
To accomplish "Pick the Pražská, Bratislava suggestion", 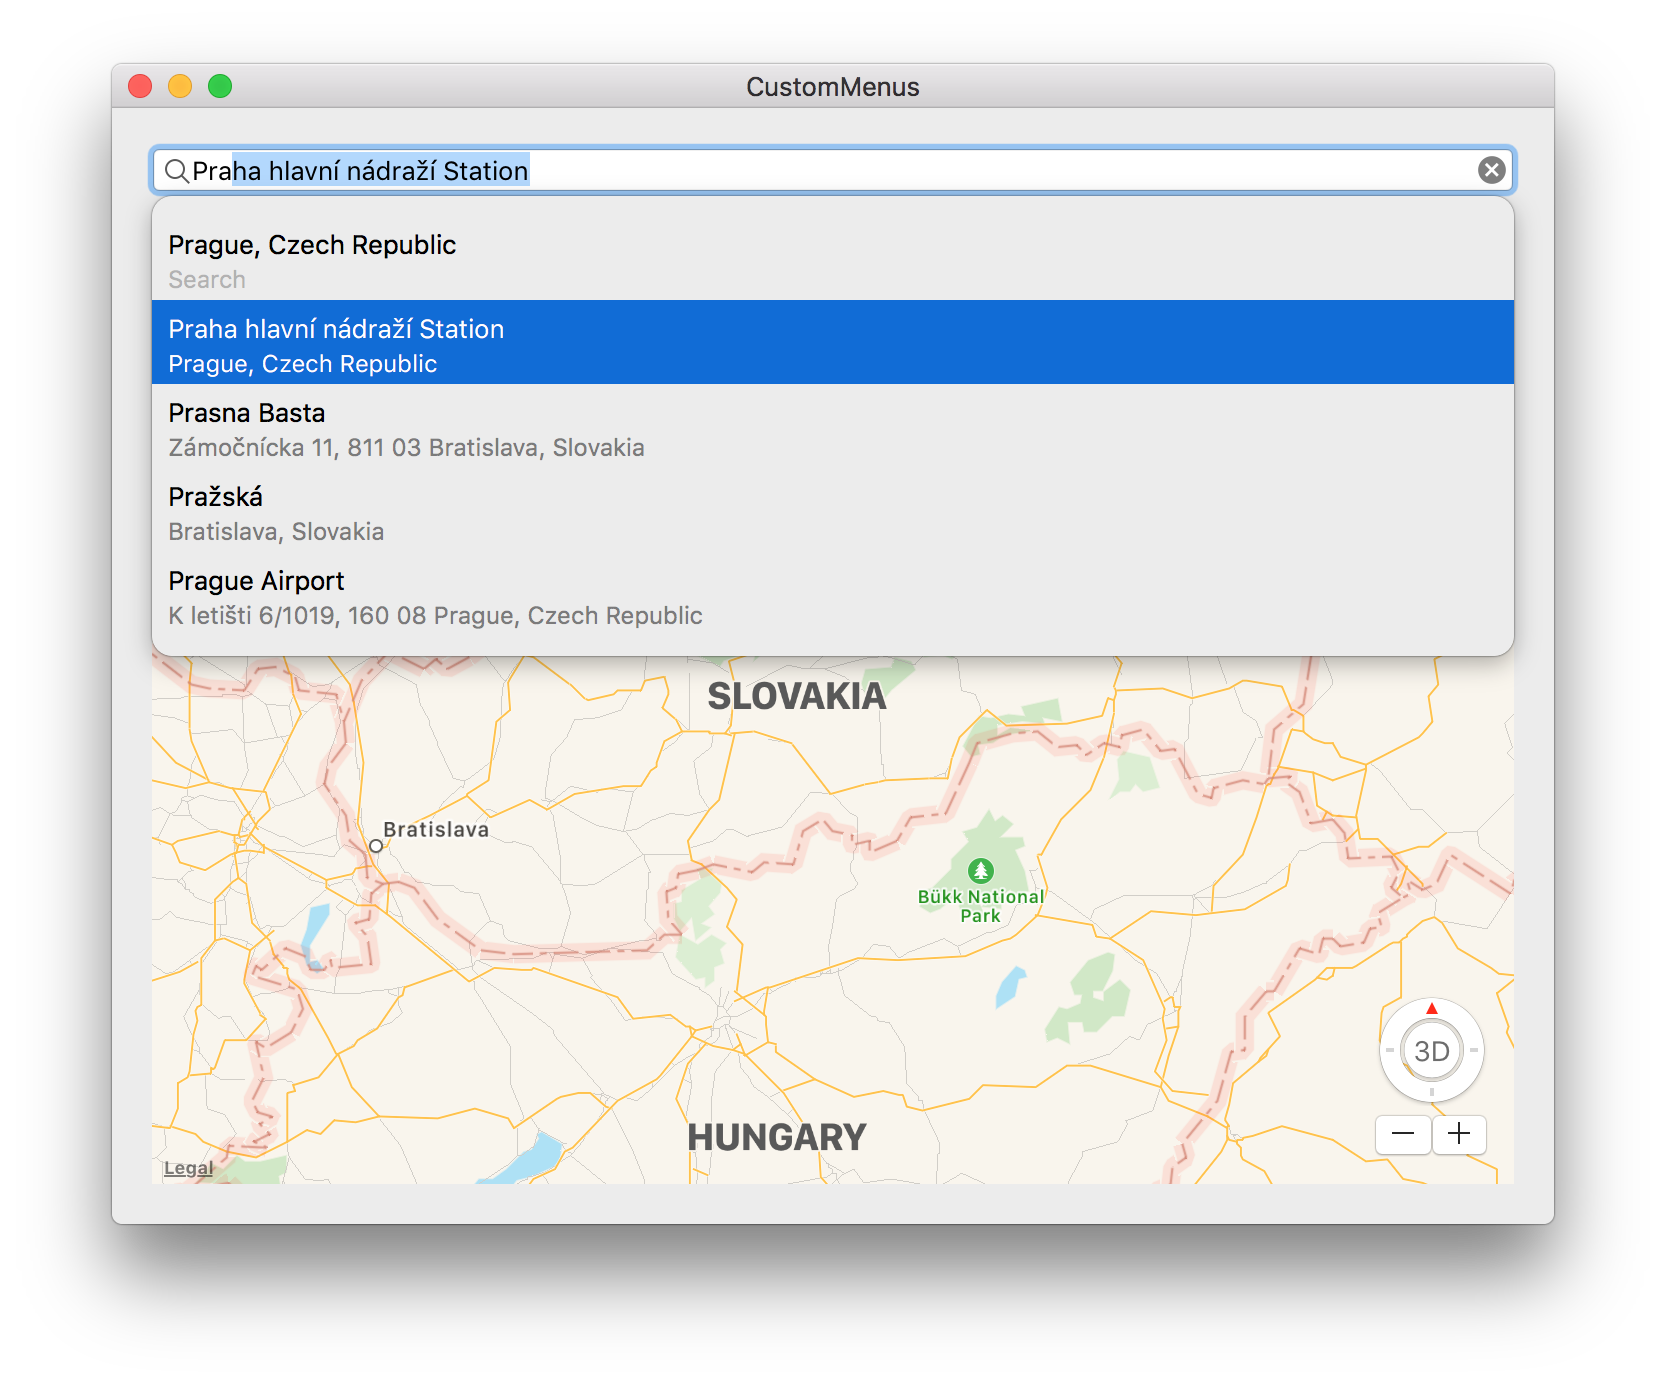I will (833, 510).
